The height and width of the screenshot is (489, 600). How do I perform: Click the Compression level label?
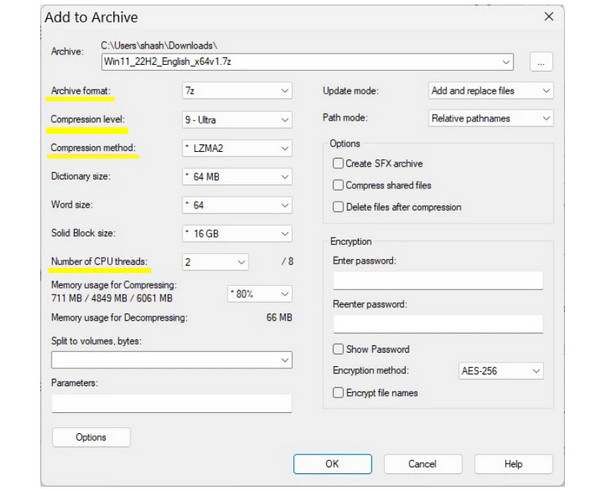click(88, 119)
